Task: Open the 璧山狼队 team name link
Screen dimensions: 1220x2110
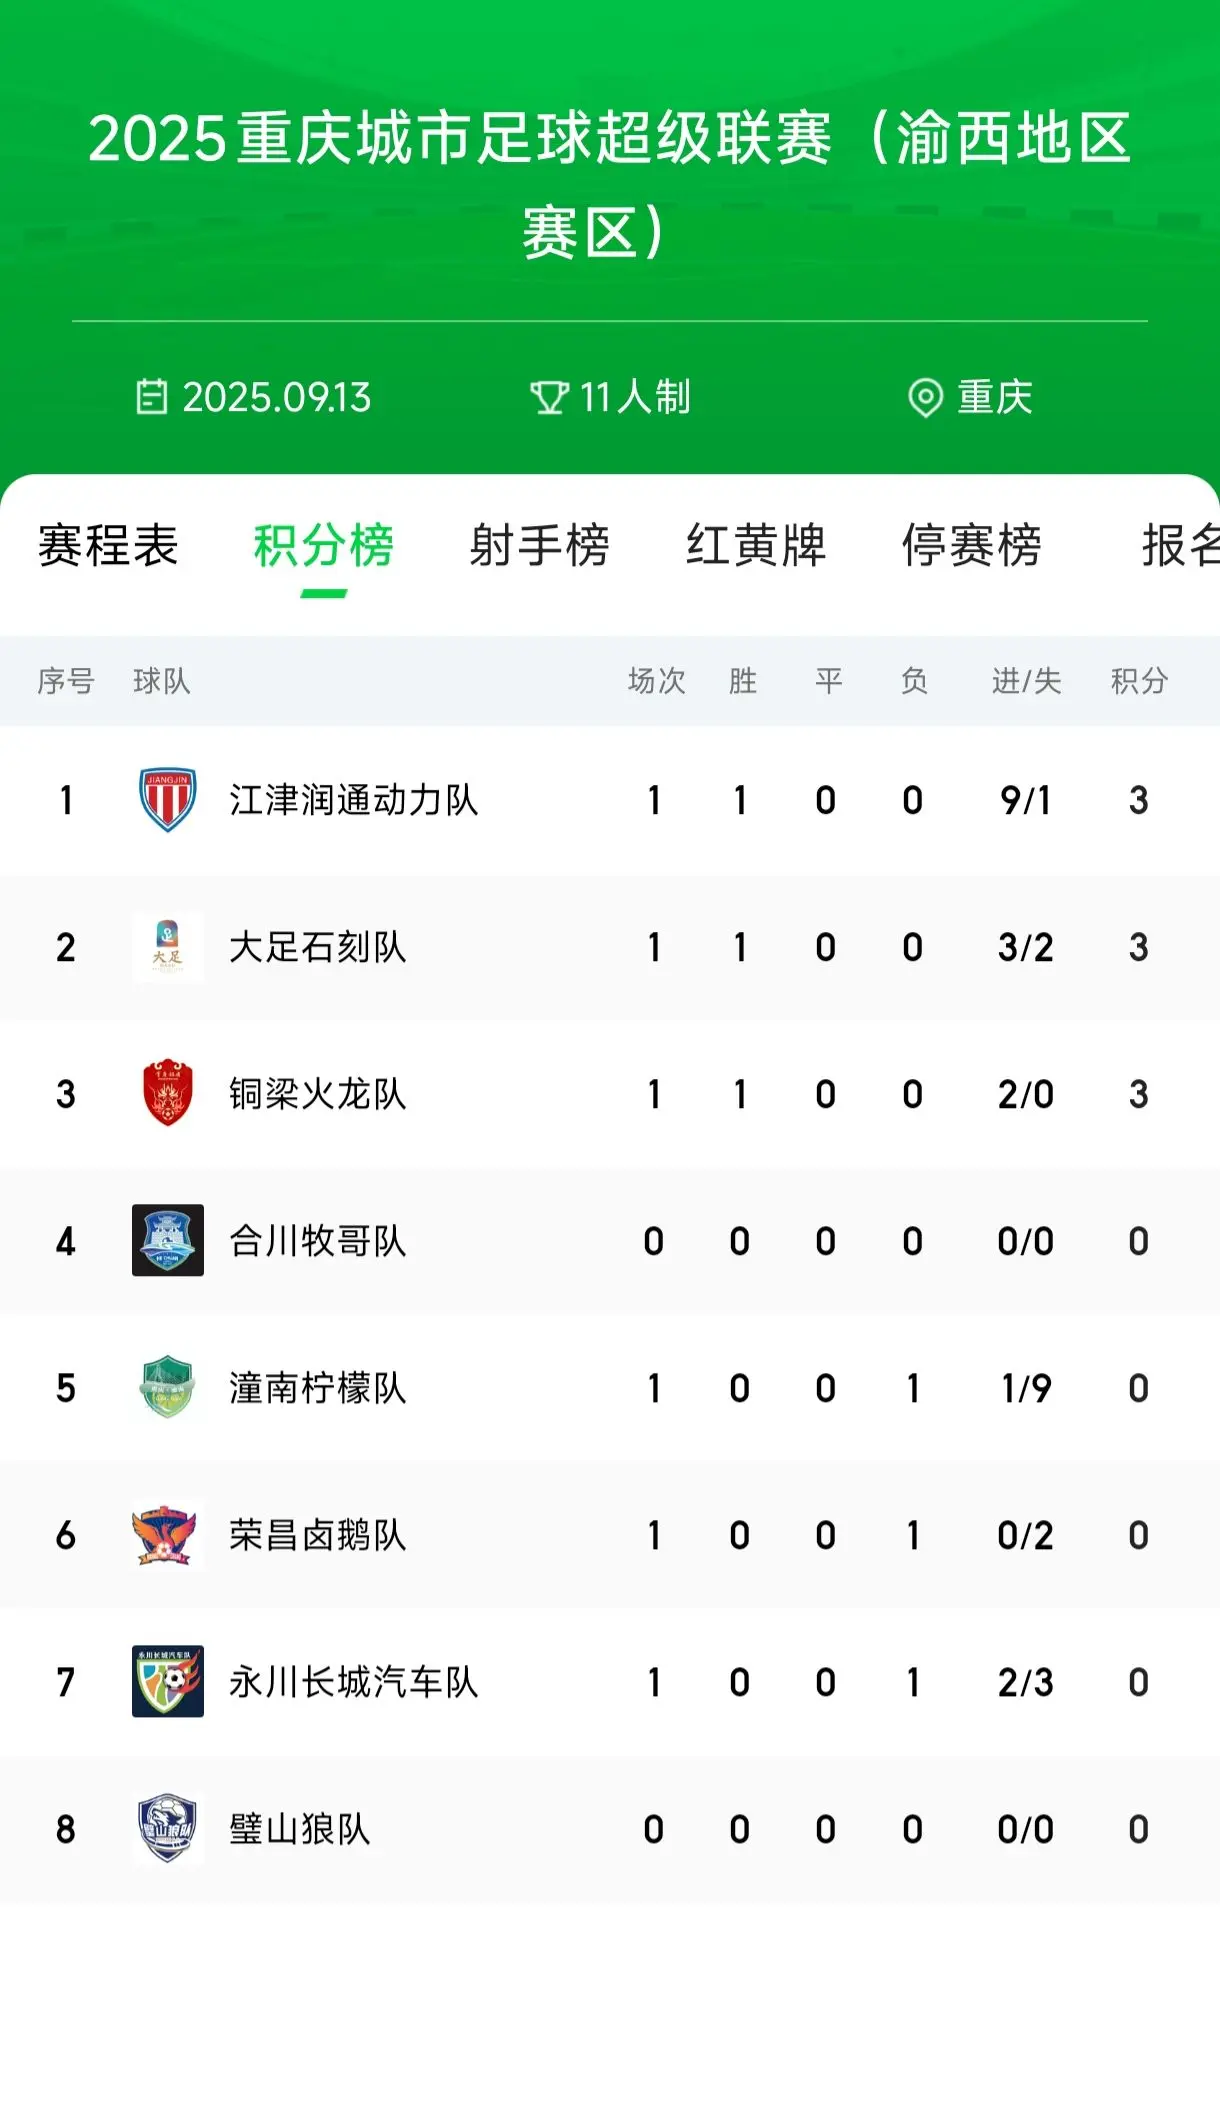Action: [300, 1829]
